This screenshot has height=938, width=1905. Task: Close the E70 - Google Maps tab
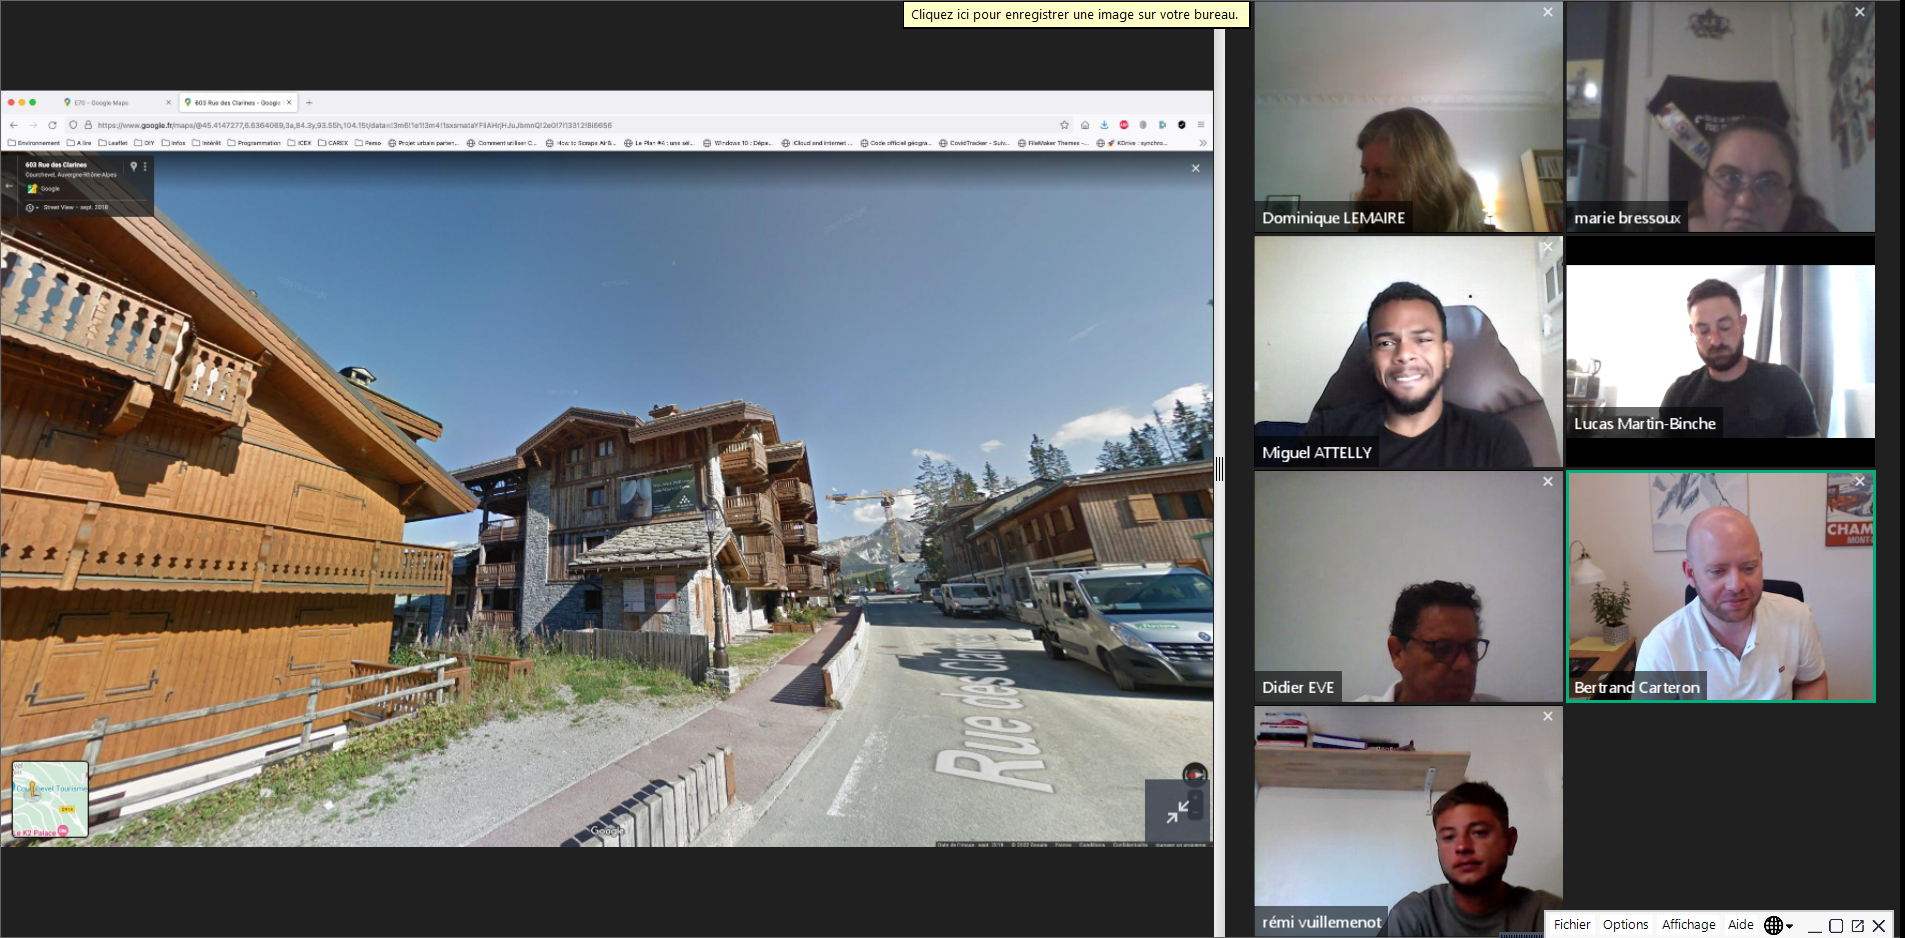coord(168,102)
